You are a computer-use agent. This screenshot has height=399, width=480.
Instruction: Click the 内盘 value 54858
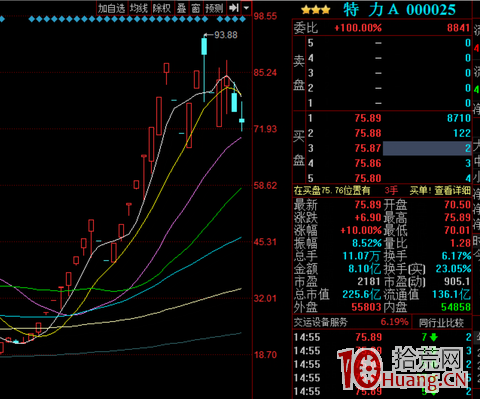[456, 307]
